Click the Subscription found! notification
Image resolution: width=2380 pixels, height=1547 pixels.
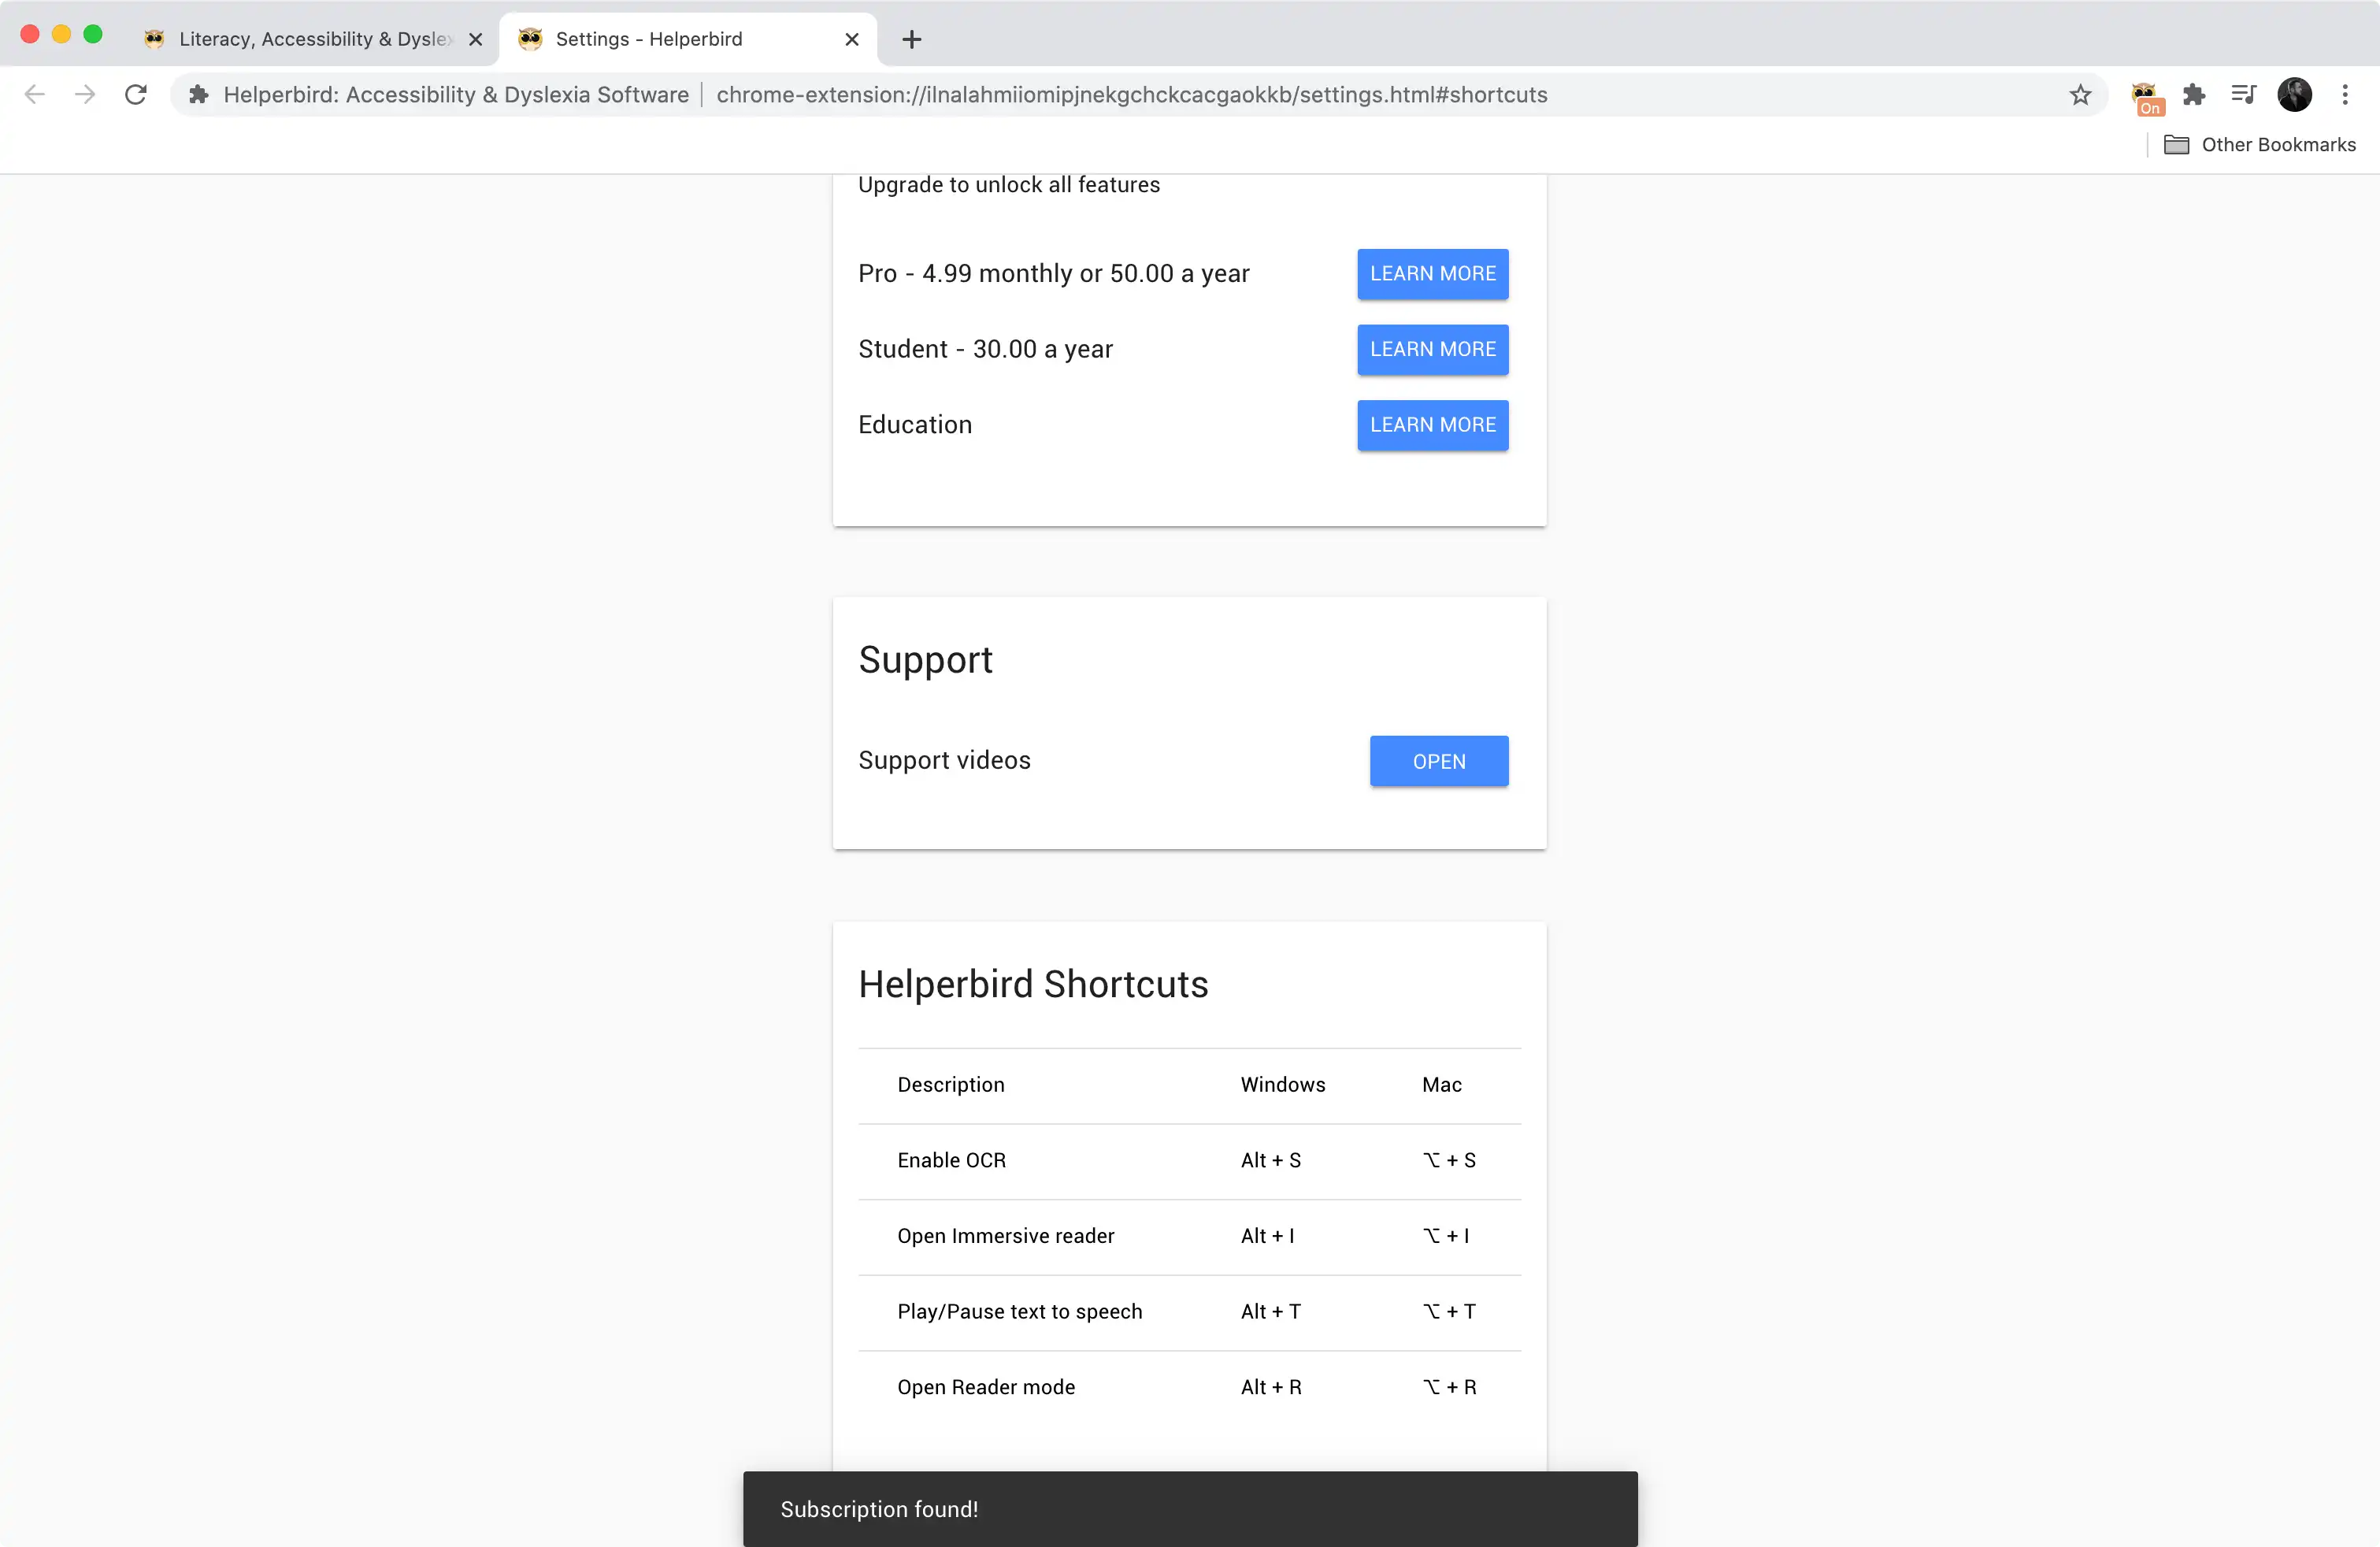[1190, 1509]
